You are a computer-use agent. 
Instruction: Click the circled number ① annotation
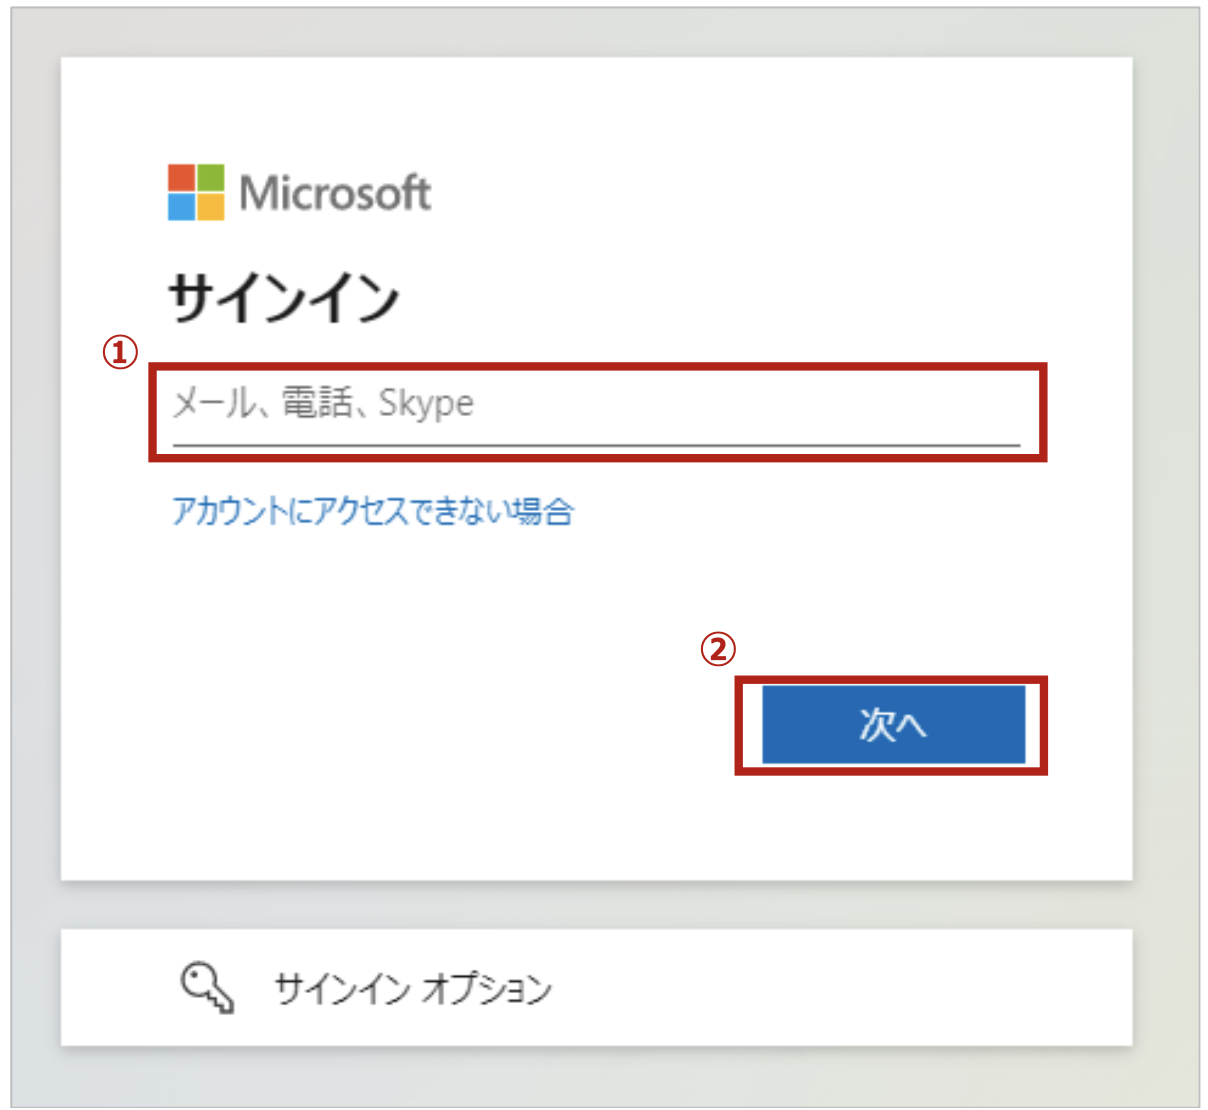point(120,352)
